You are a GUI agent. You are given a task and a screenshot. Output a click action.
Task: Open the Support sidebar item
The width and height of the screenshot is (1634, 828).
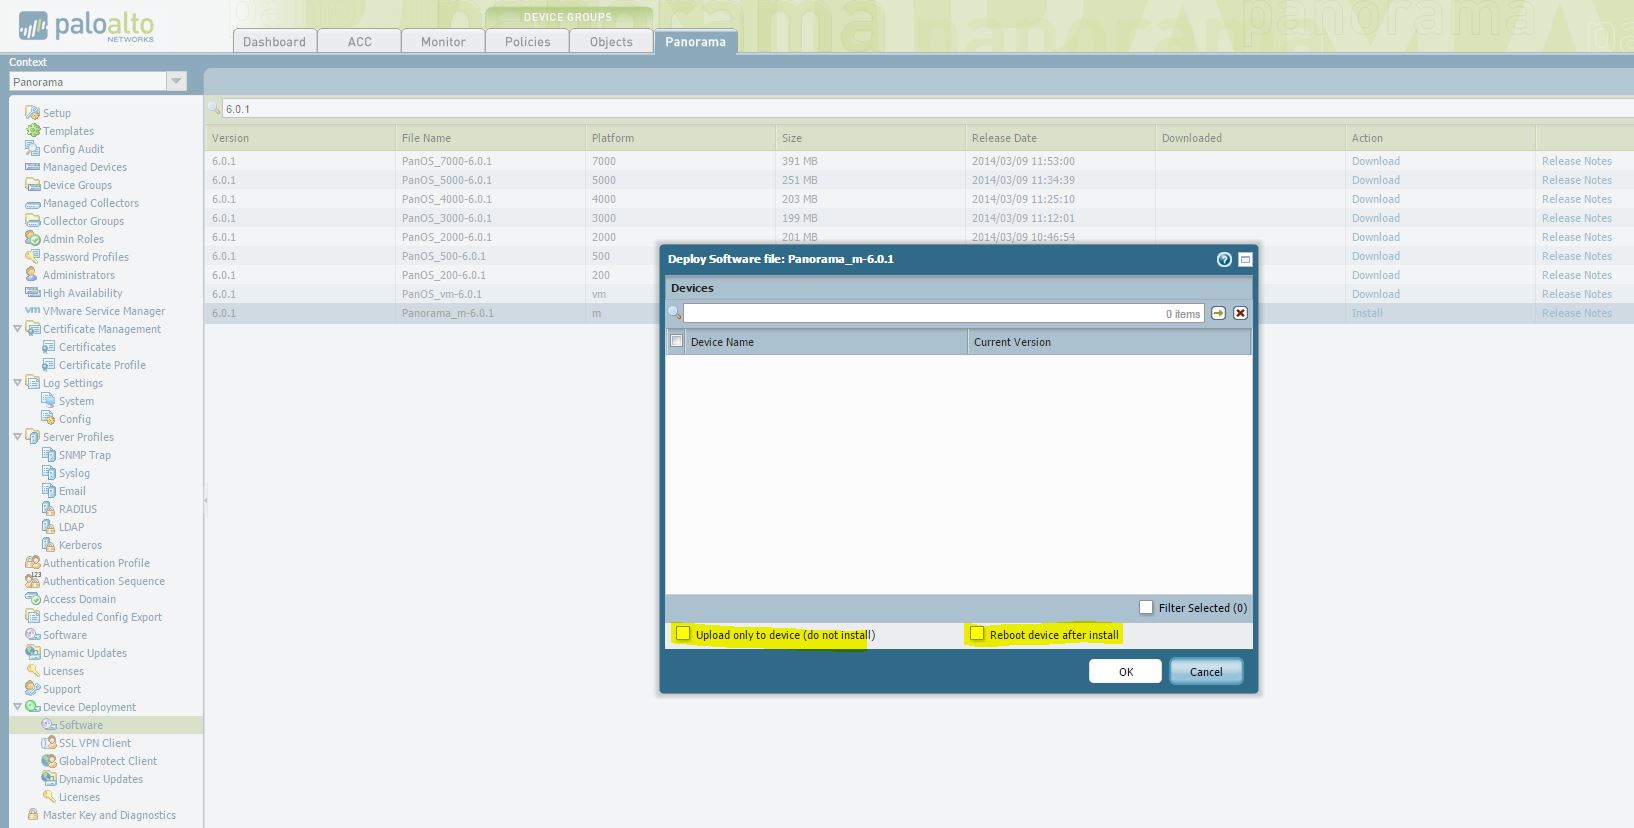62,689
